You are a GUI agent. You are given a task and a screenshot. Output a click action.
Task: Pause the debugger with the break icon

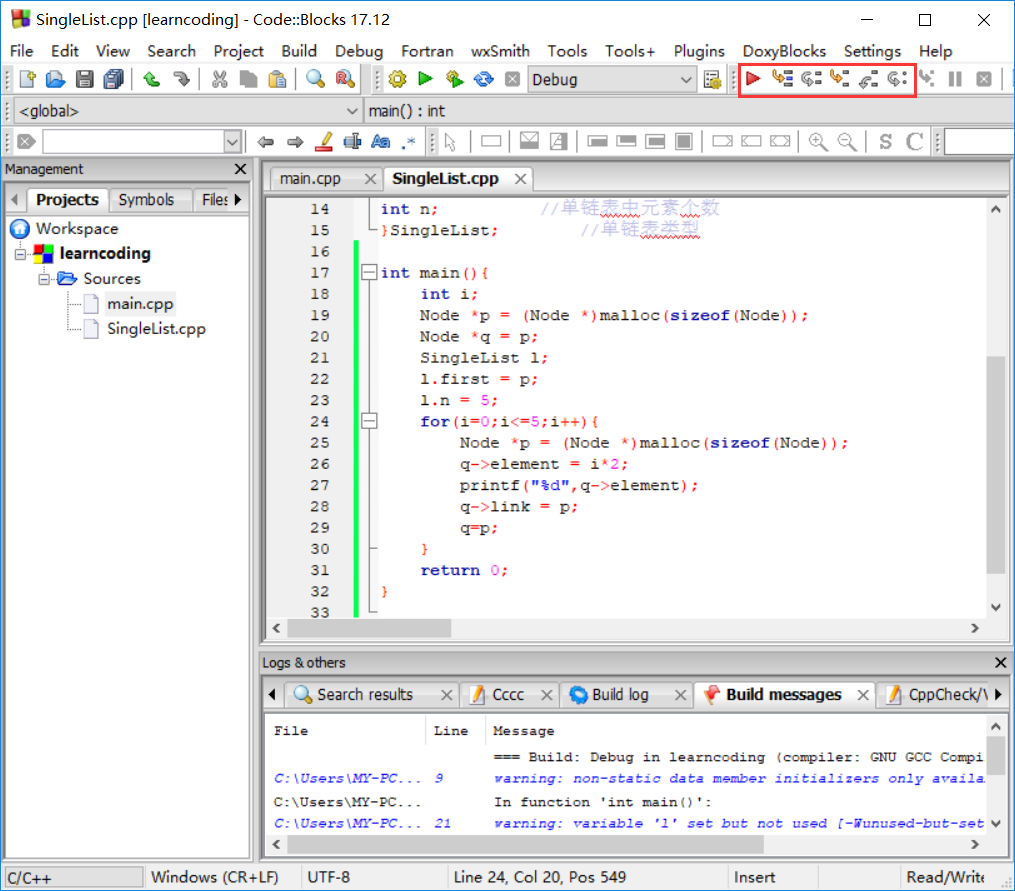(x=955, y=79)
